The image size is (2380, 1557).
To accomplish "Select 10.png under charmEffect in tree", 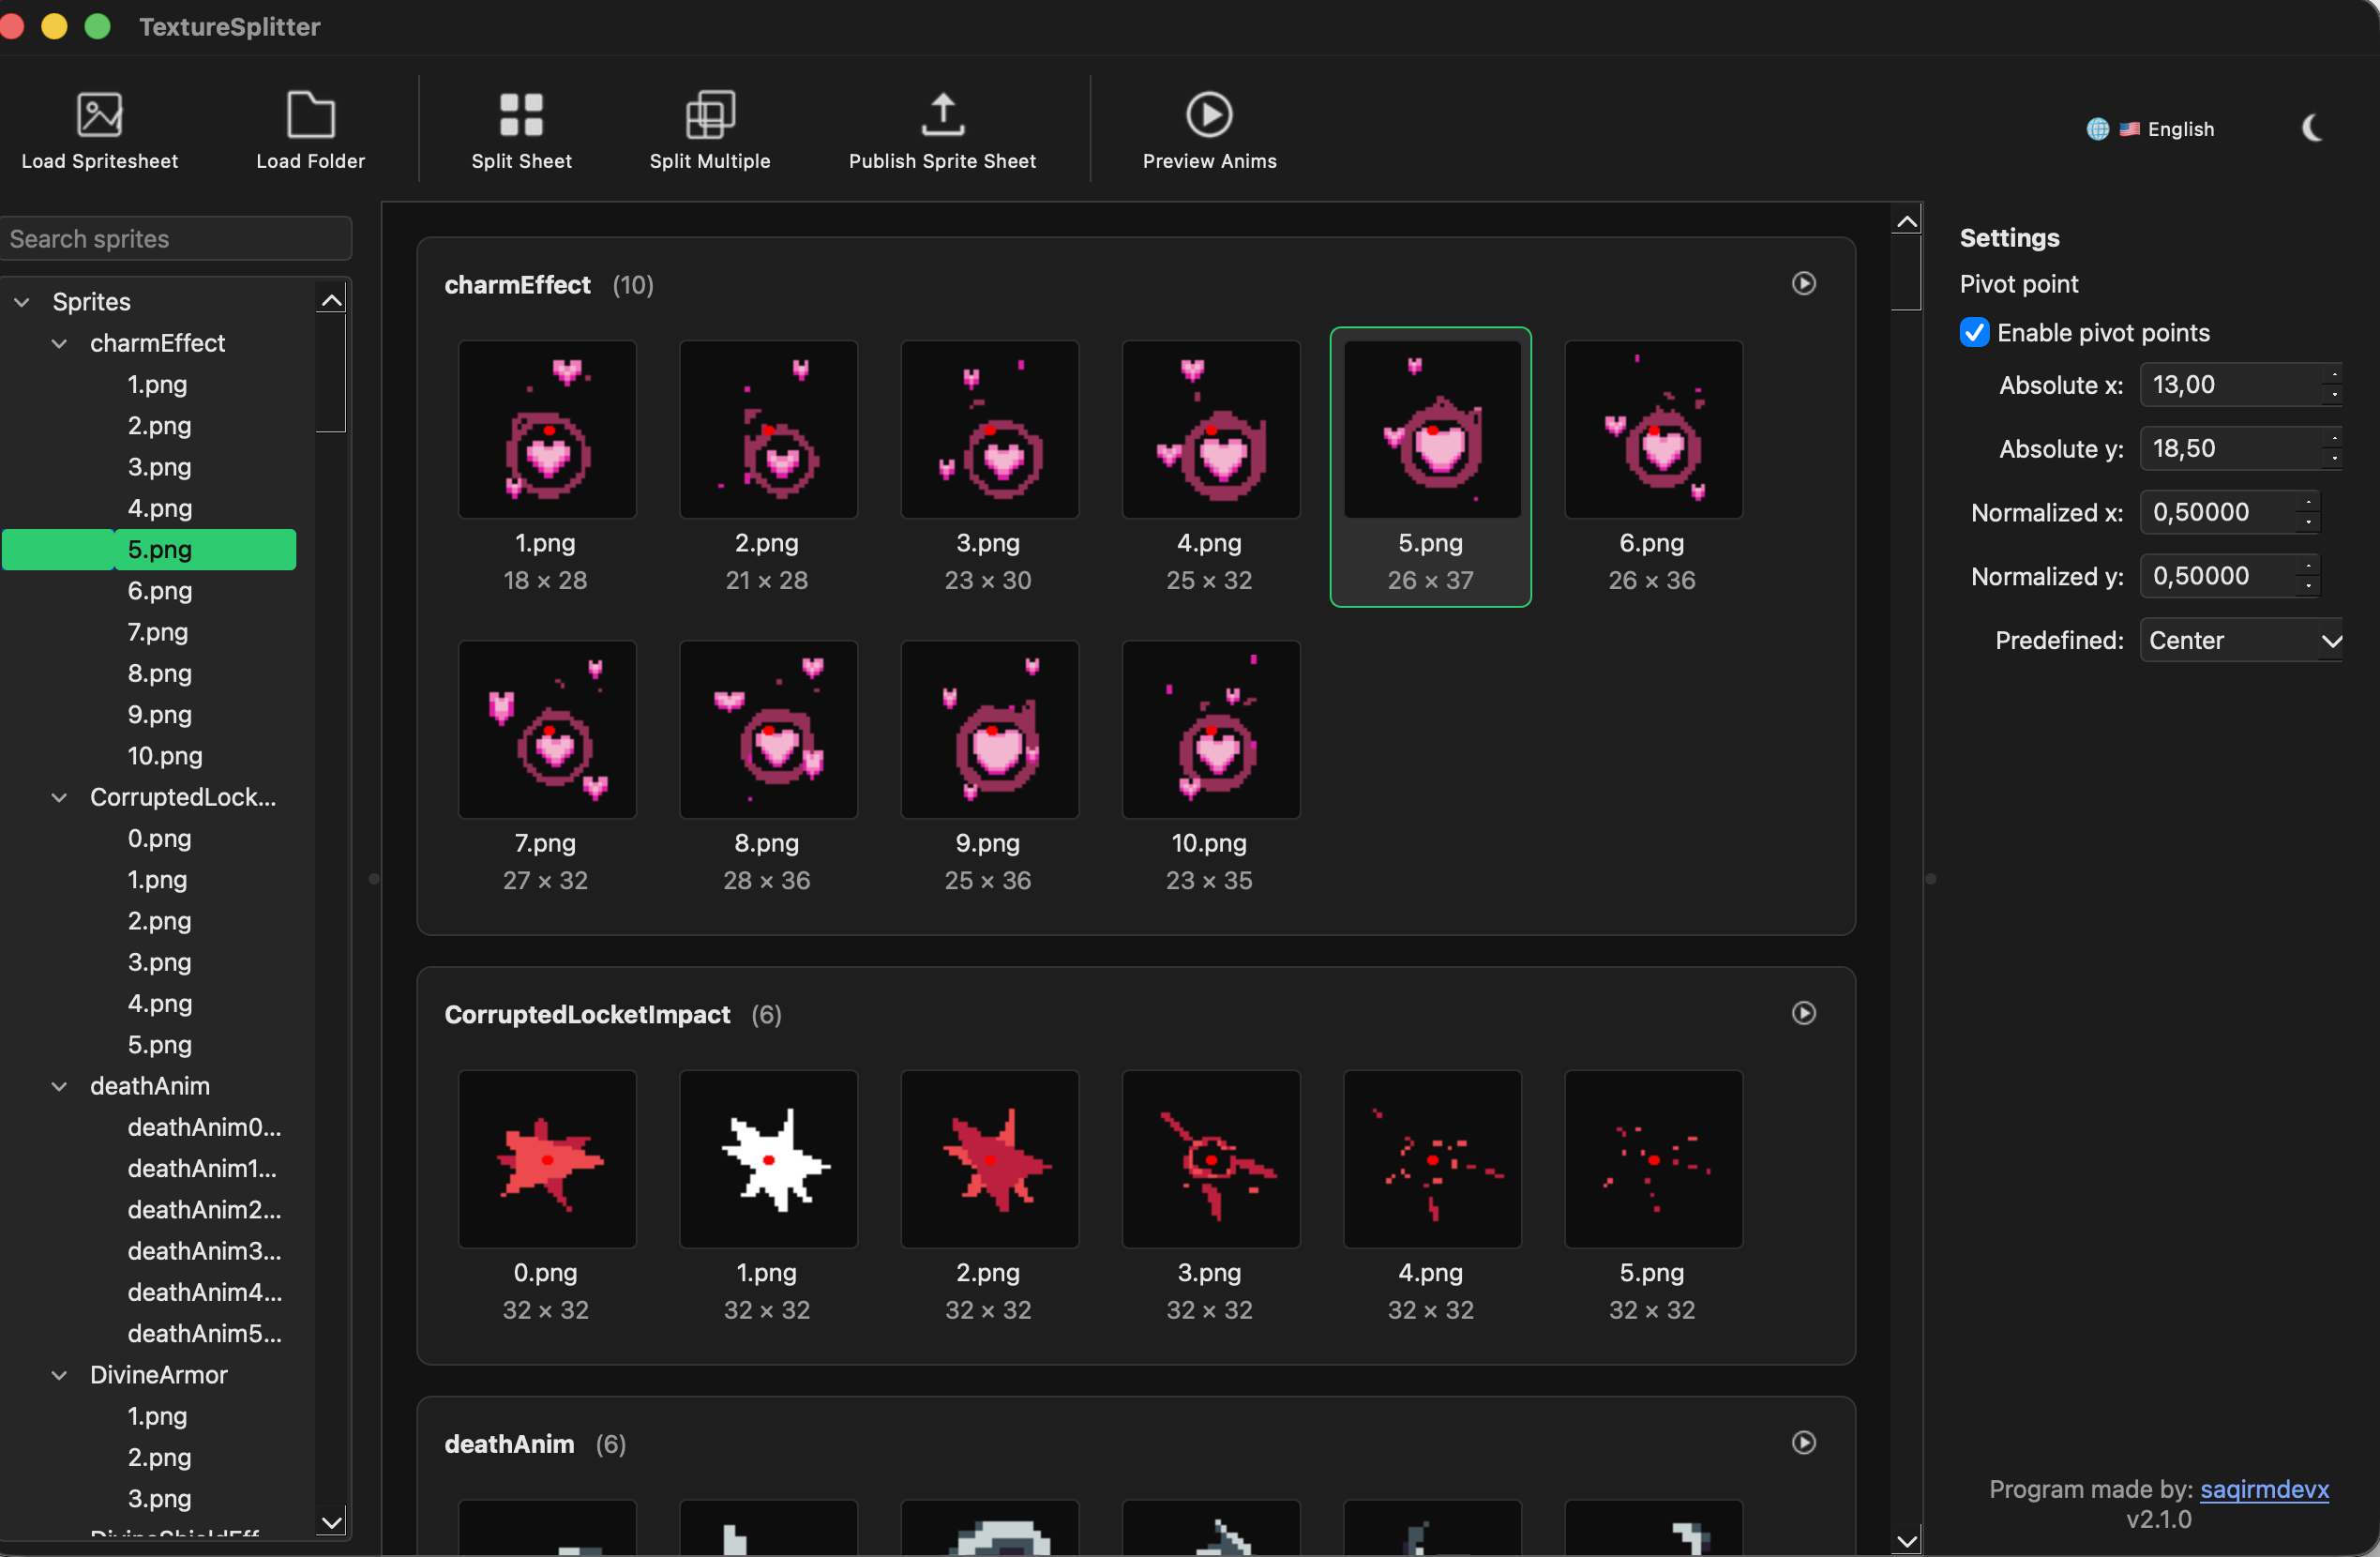I will pyautogui.click(x=165, y=756).
